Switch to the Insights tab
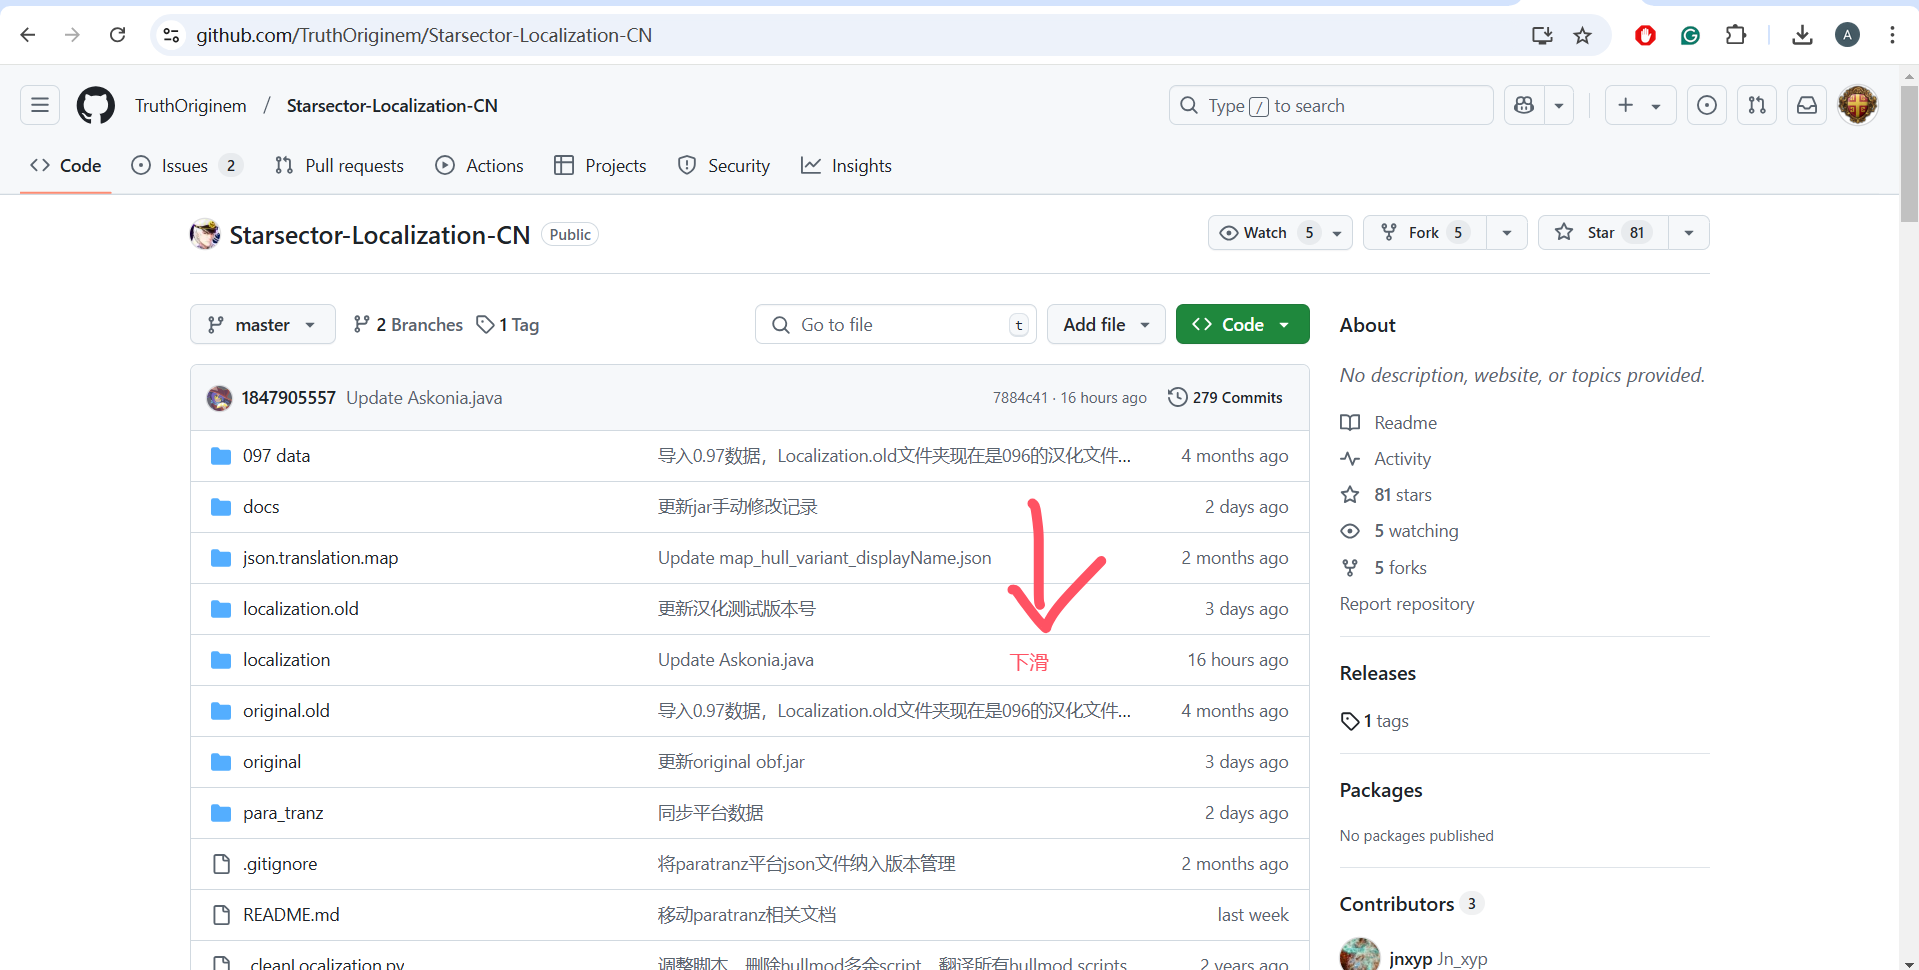 pos(846,166)
